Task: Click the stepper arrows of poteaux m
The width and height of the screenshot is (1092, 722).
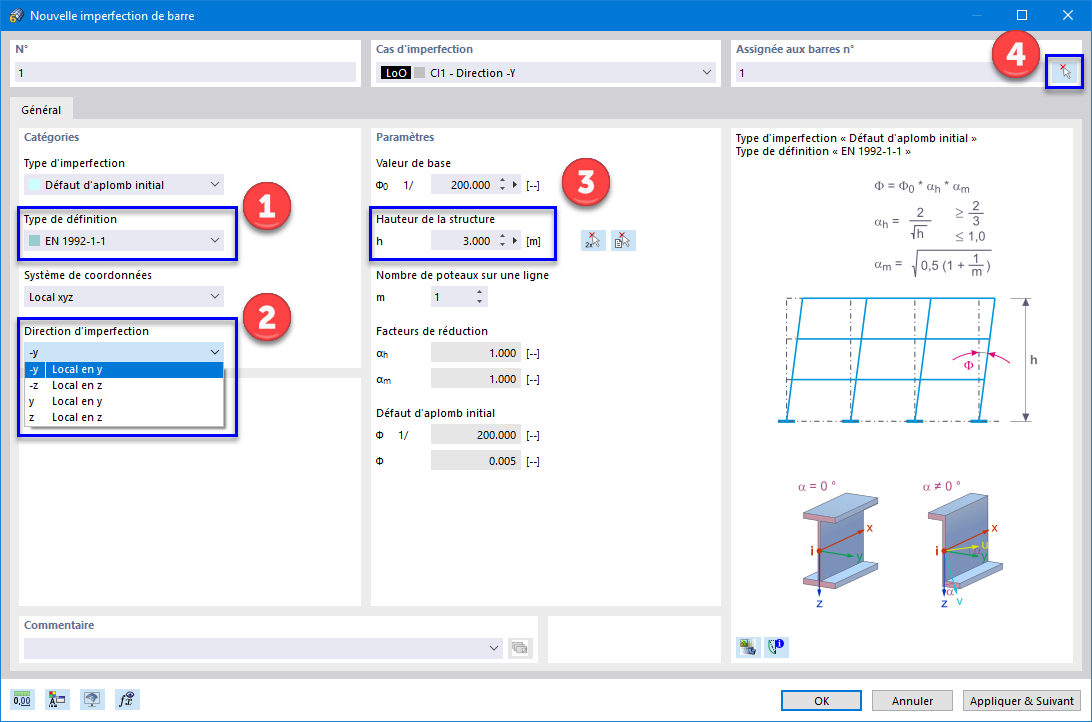Action: pyautogui.click(x=480, y=297)
